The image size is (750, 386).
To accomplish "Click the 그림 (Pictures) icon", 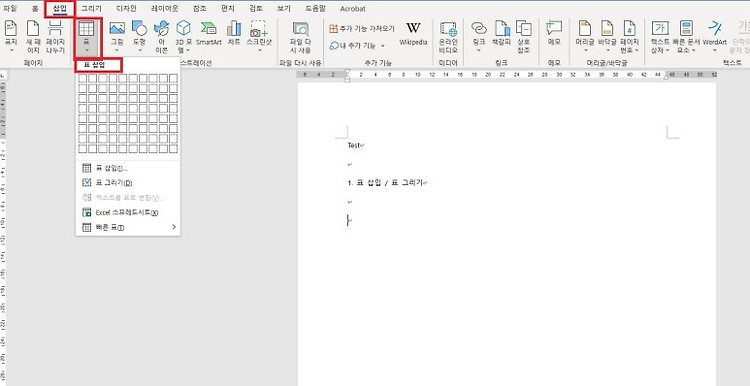I will pyautogui.click(x=117, y=29).
